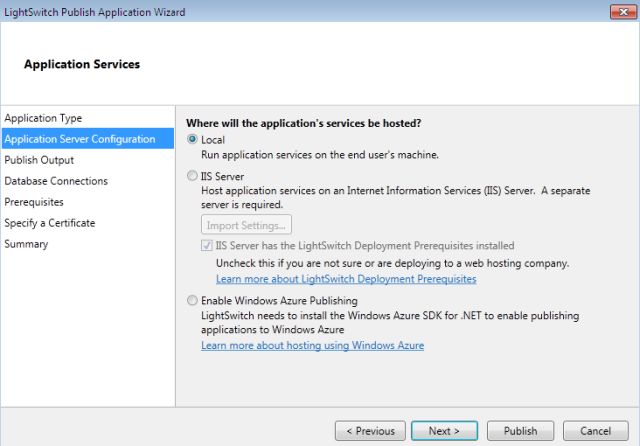Toggle IIS Server has Deployment Prerequisites checkbox
The height and width of the screenshot is (446, 640).
[x=207, y=245]
